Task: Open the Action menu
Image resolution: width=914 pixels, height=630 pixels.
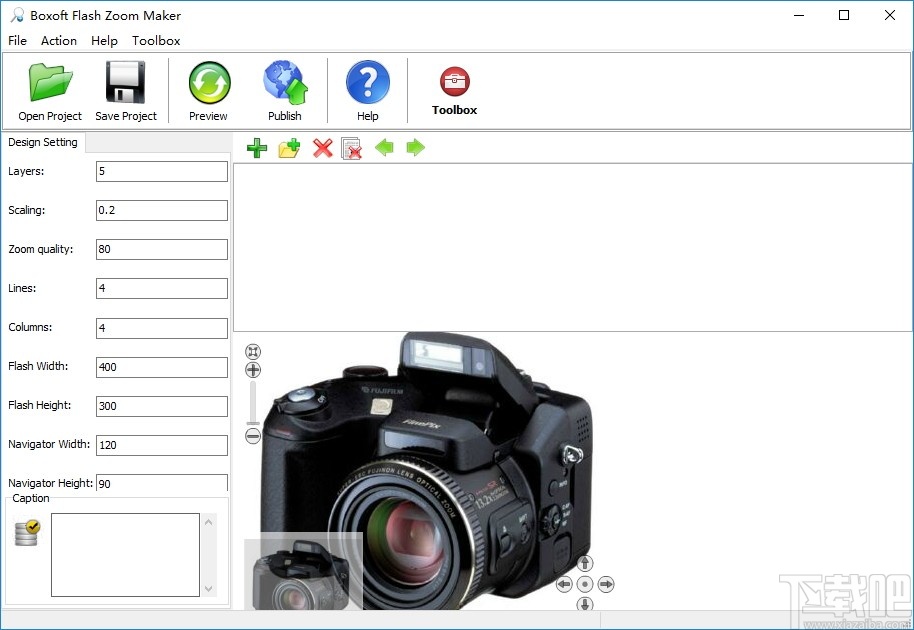Action: pyautogui.click(x=58, y=40)
